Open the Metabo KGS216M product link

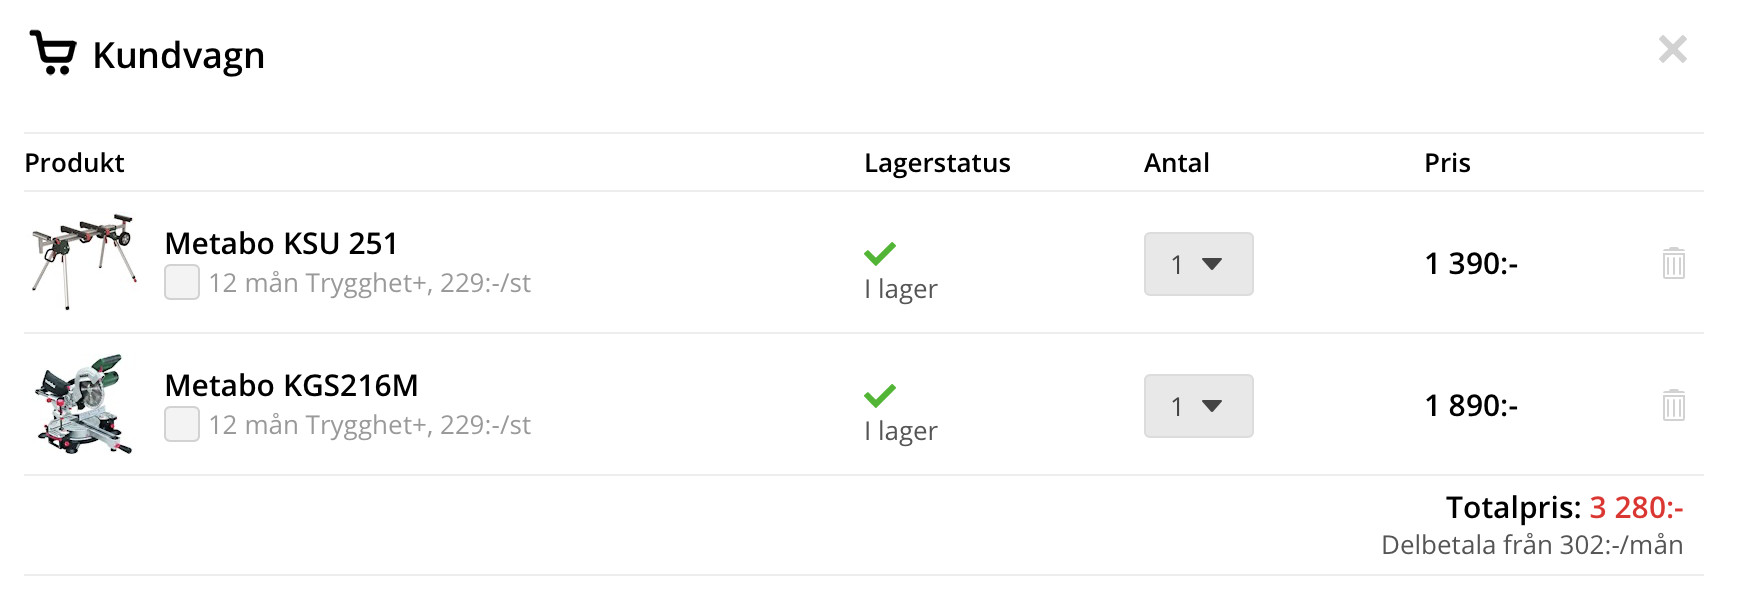(x=291, y=385)
